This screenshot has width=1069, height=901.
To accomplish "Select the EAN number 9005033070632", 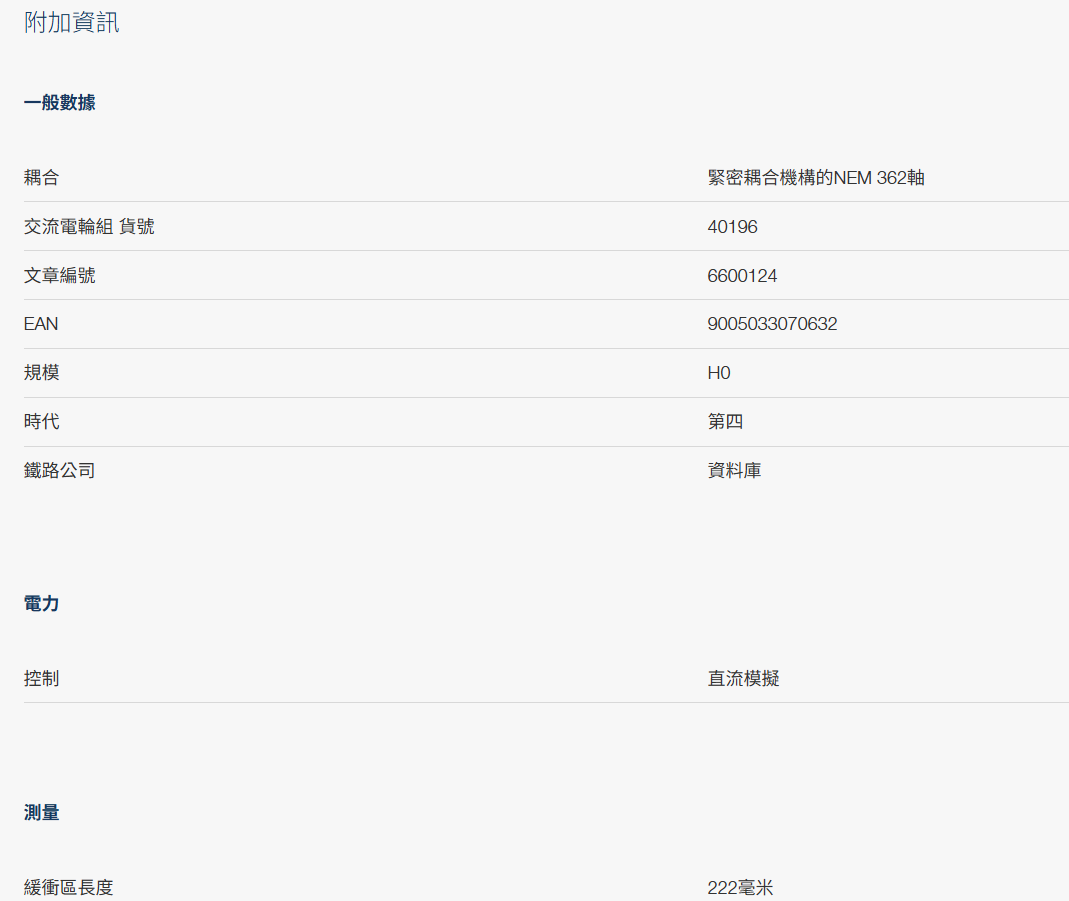I will click(x=770, y=323).
